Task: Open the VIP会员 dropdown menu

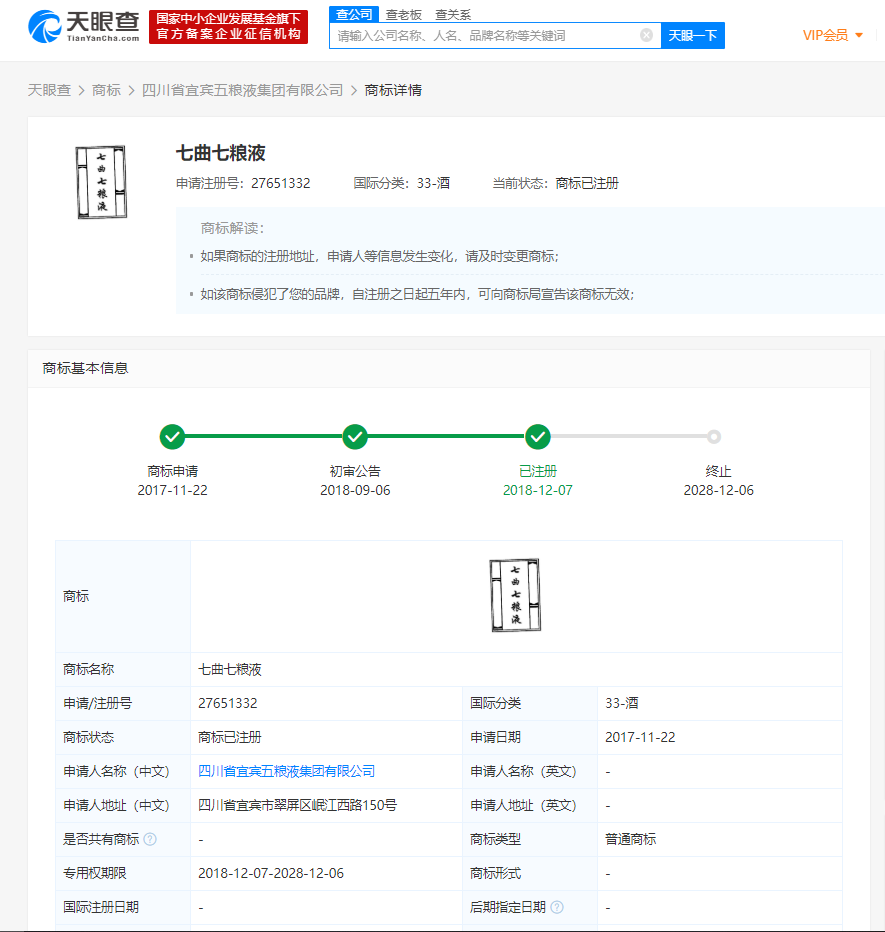Action: [x=832, y=35]
